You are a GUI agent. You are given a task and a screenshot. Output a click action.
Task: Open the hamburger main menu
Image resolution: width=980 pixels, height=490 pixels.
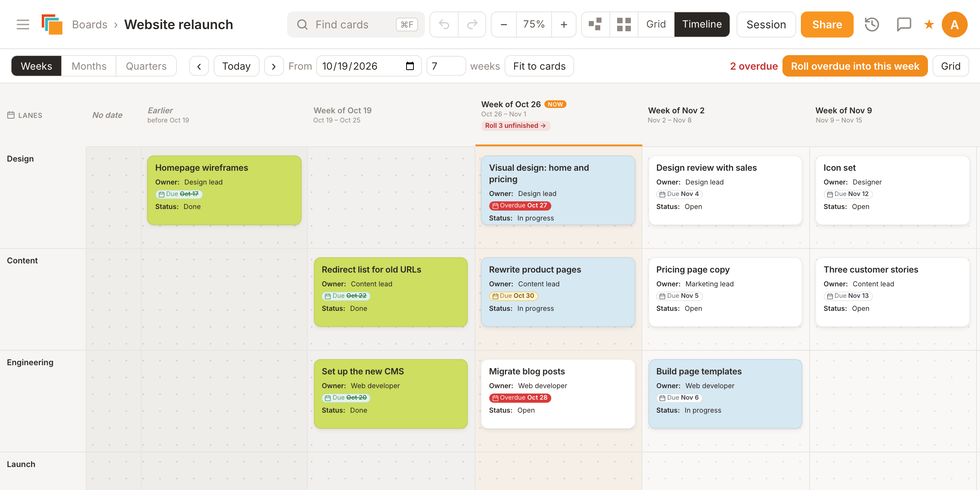pyautogui.click(x=23, y=24)
